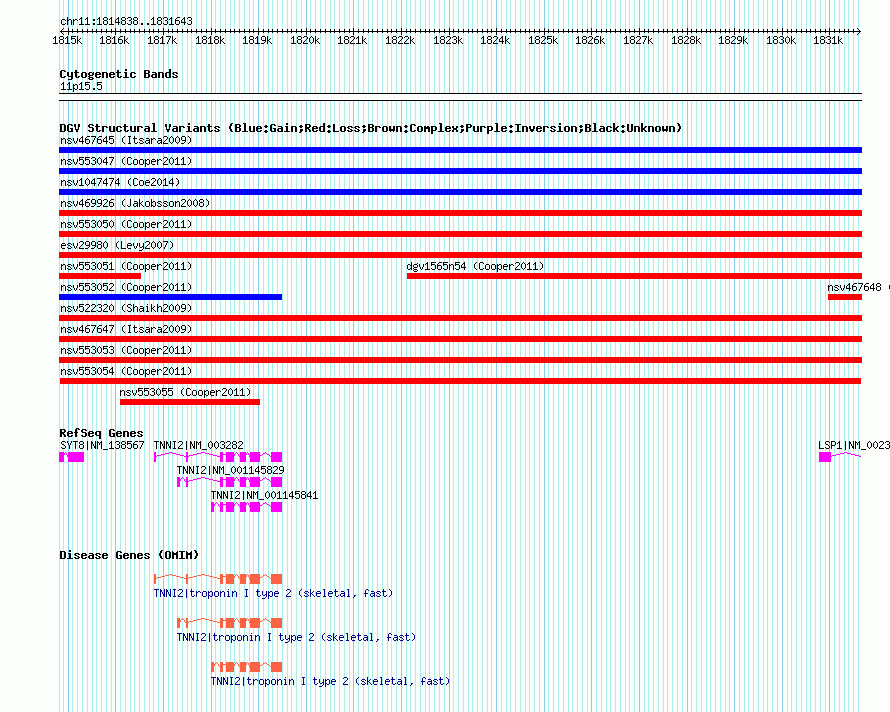890x712 pixels.
Task: Click the first OMIM TNNI2 orange transcript glyph
Action: 218,579
